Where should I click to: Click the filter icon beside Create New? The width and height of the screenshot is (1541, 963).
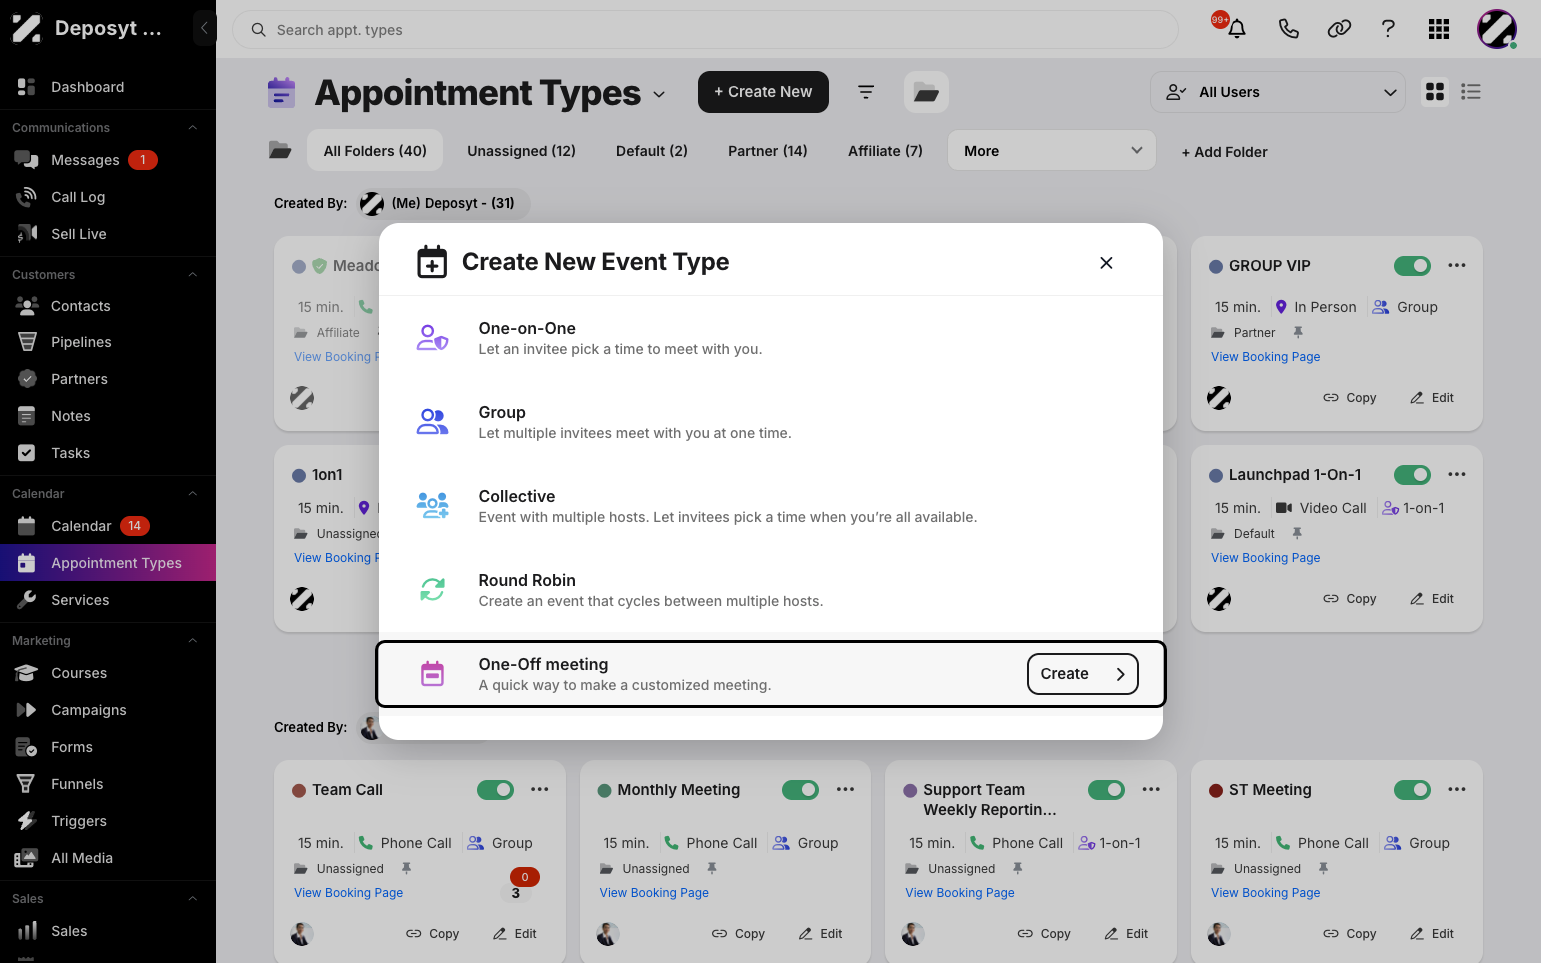(x=866, y=92)
